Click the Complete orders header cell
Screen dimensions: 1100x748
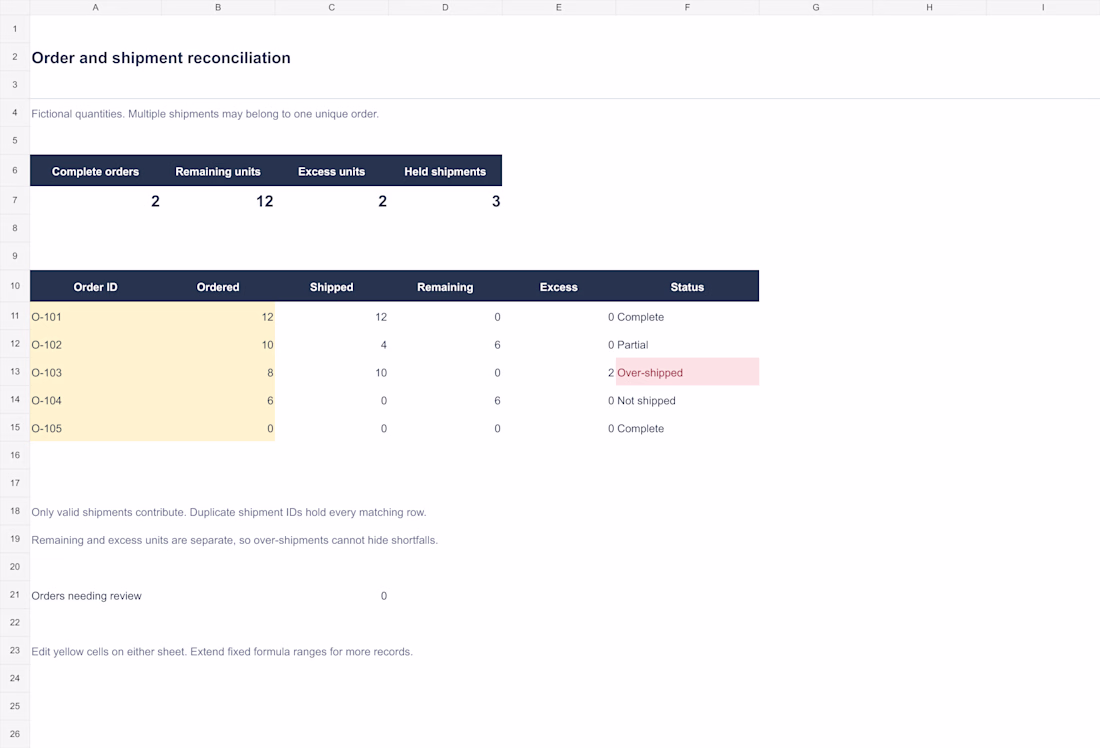[x=95, y=171]
